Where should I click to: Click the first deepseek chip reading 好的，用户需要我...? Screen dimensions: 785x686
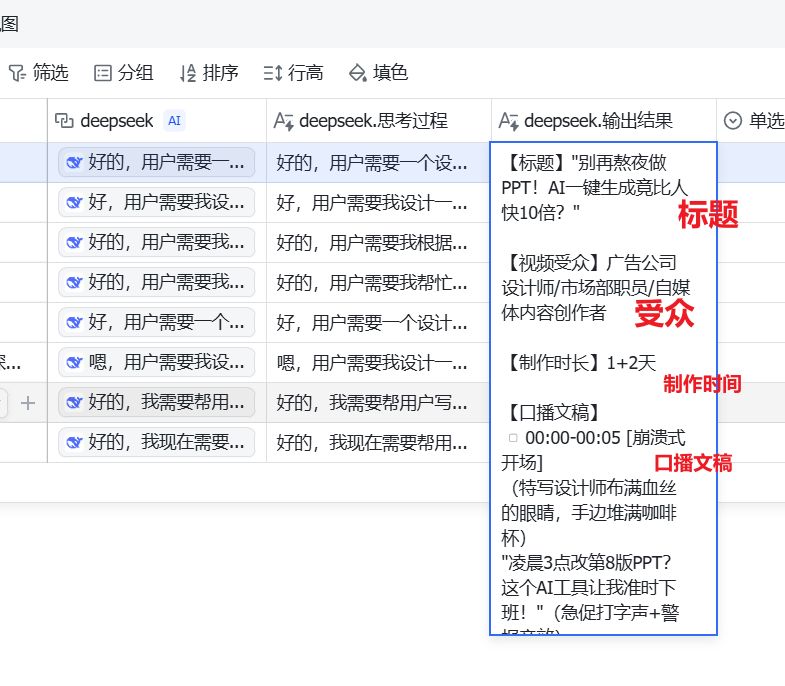(x=157, y=242)
